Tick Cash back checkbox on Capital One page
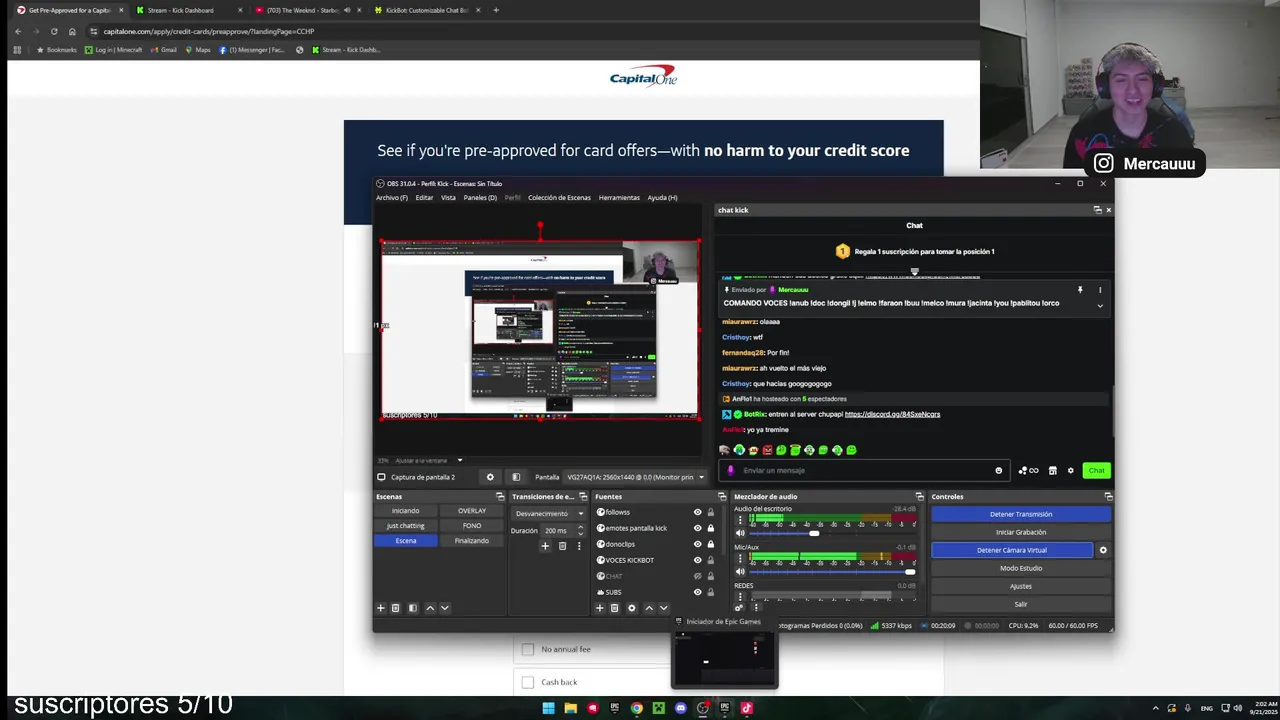 [528, 682]
